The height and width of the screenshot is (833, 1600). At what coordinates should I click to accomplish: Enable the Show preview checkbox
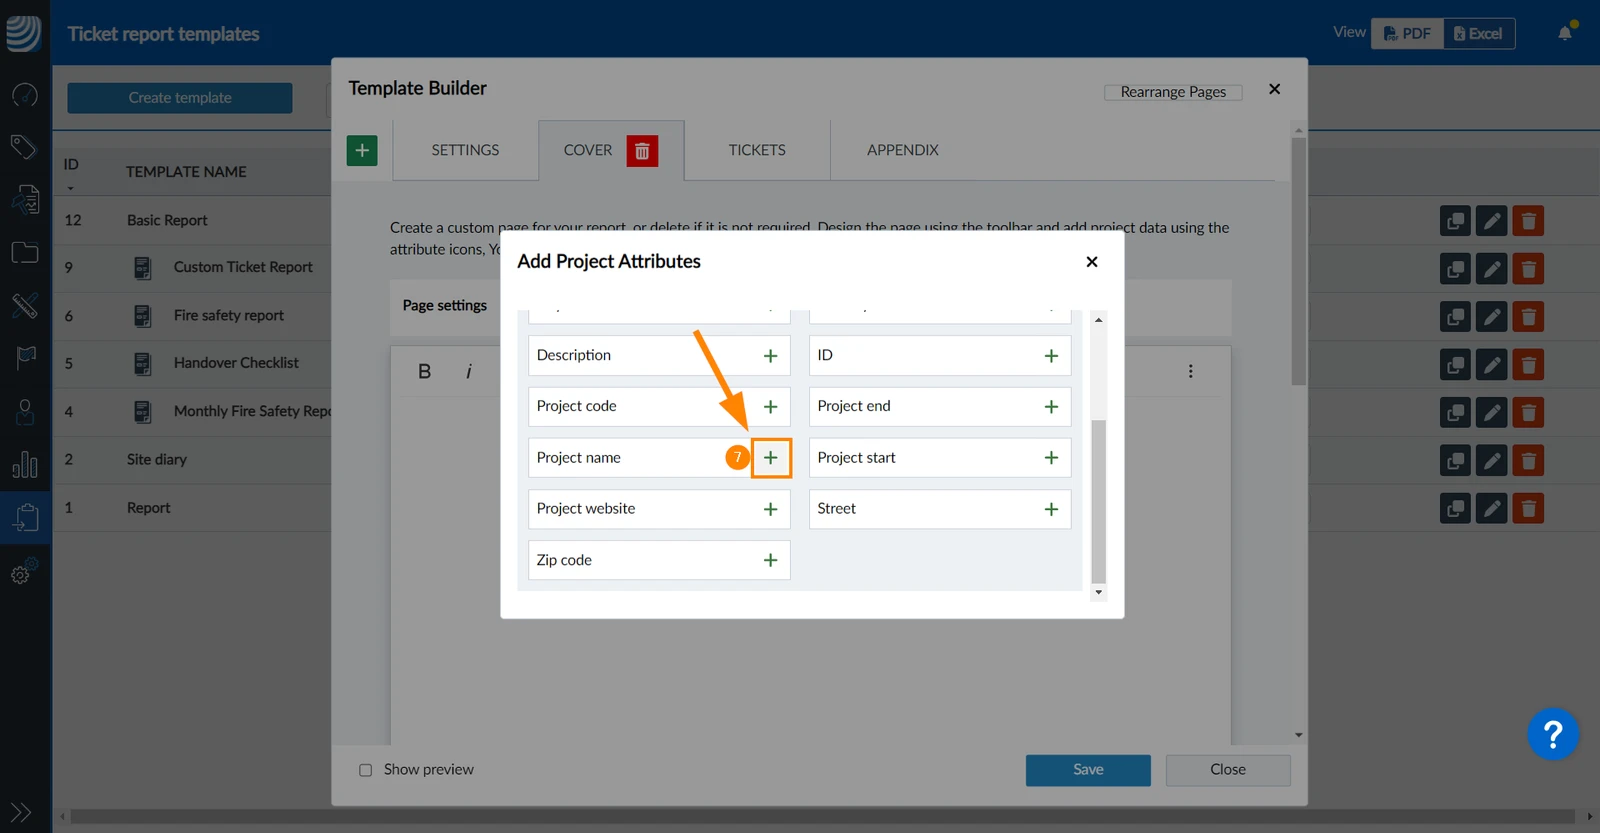click(365, 770)
